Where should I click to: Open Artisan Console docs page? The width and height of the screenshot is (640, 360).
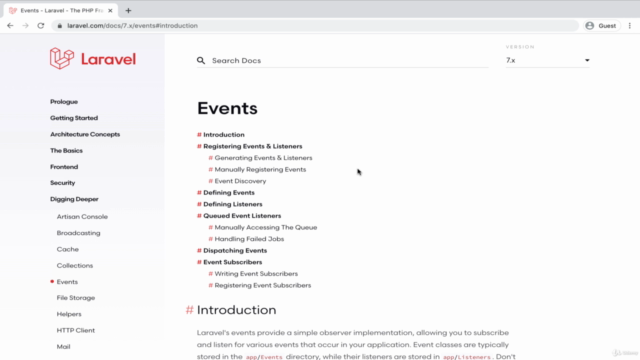coord(82,217)
